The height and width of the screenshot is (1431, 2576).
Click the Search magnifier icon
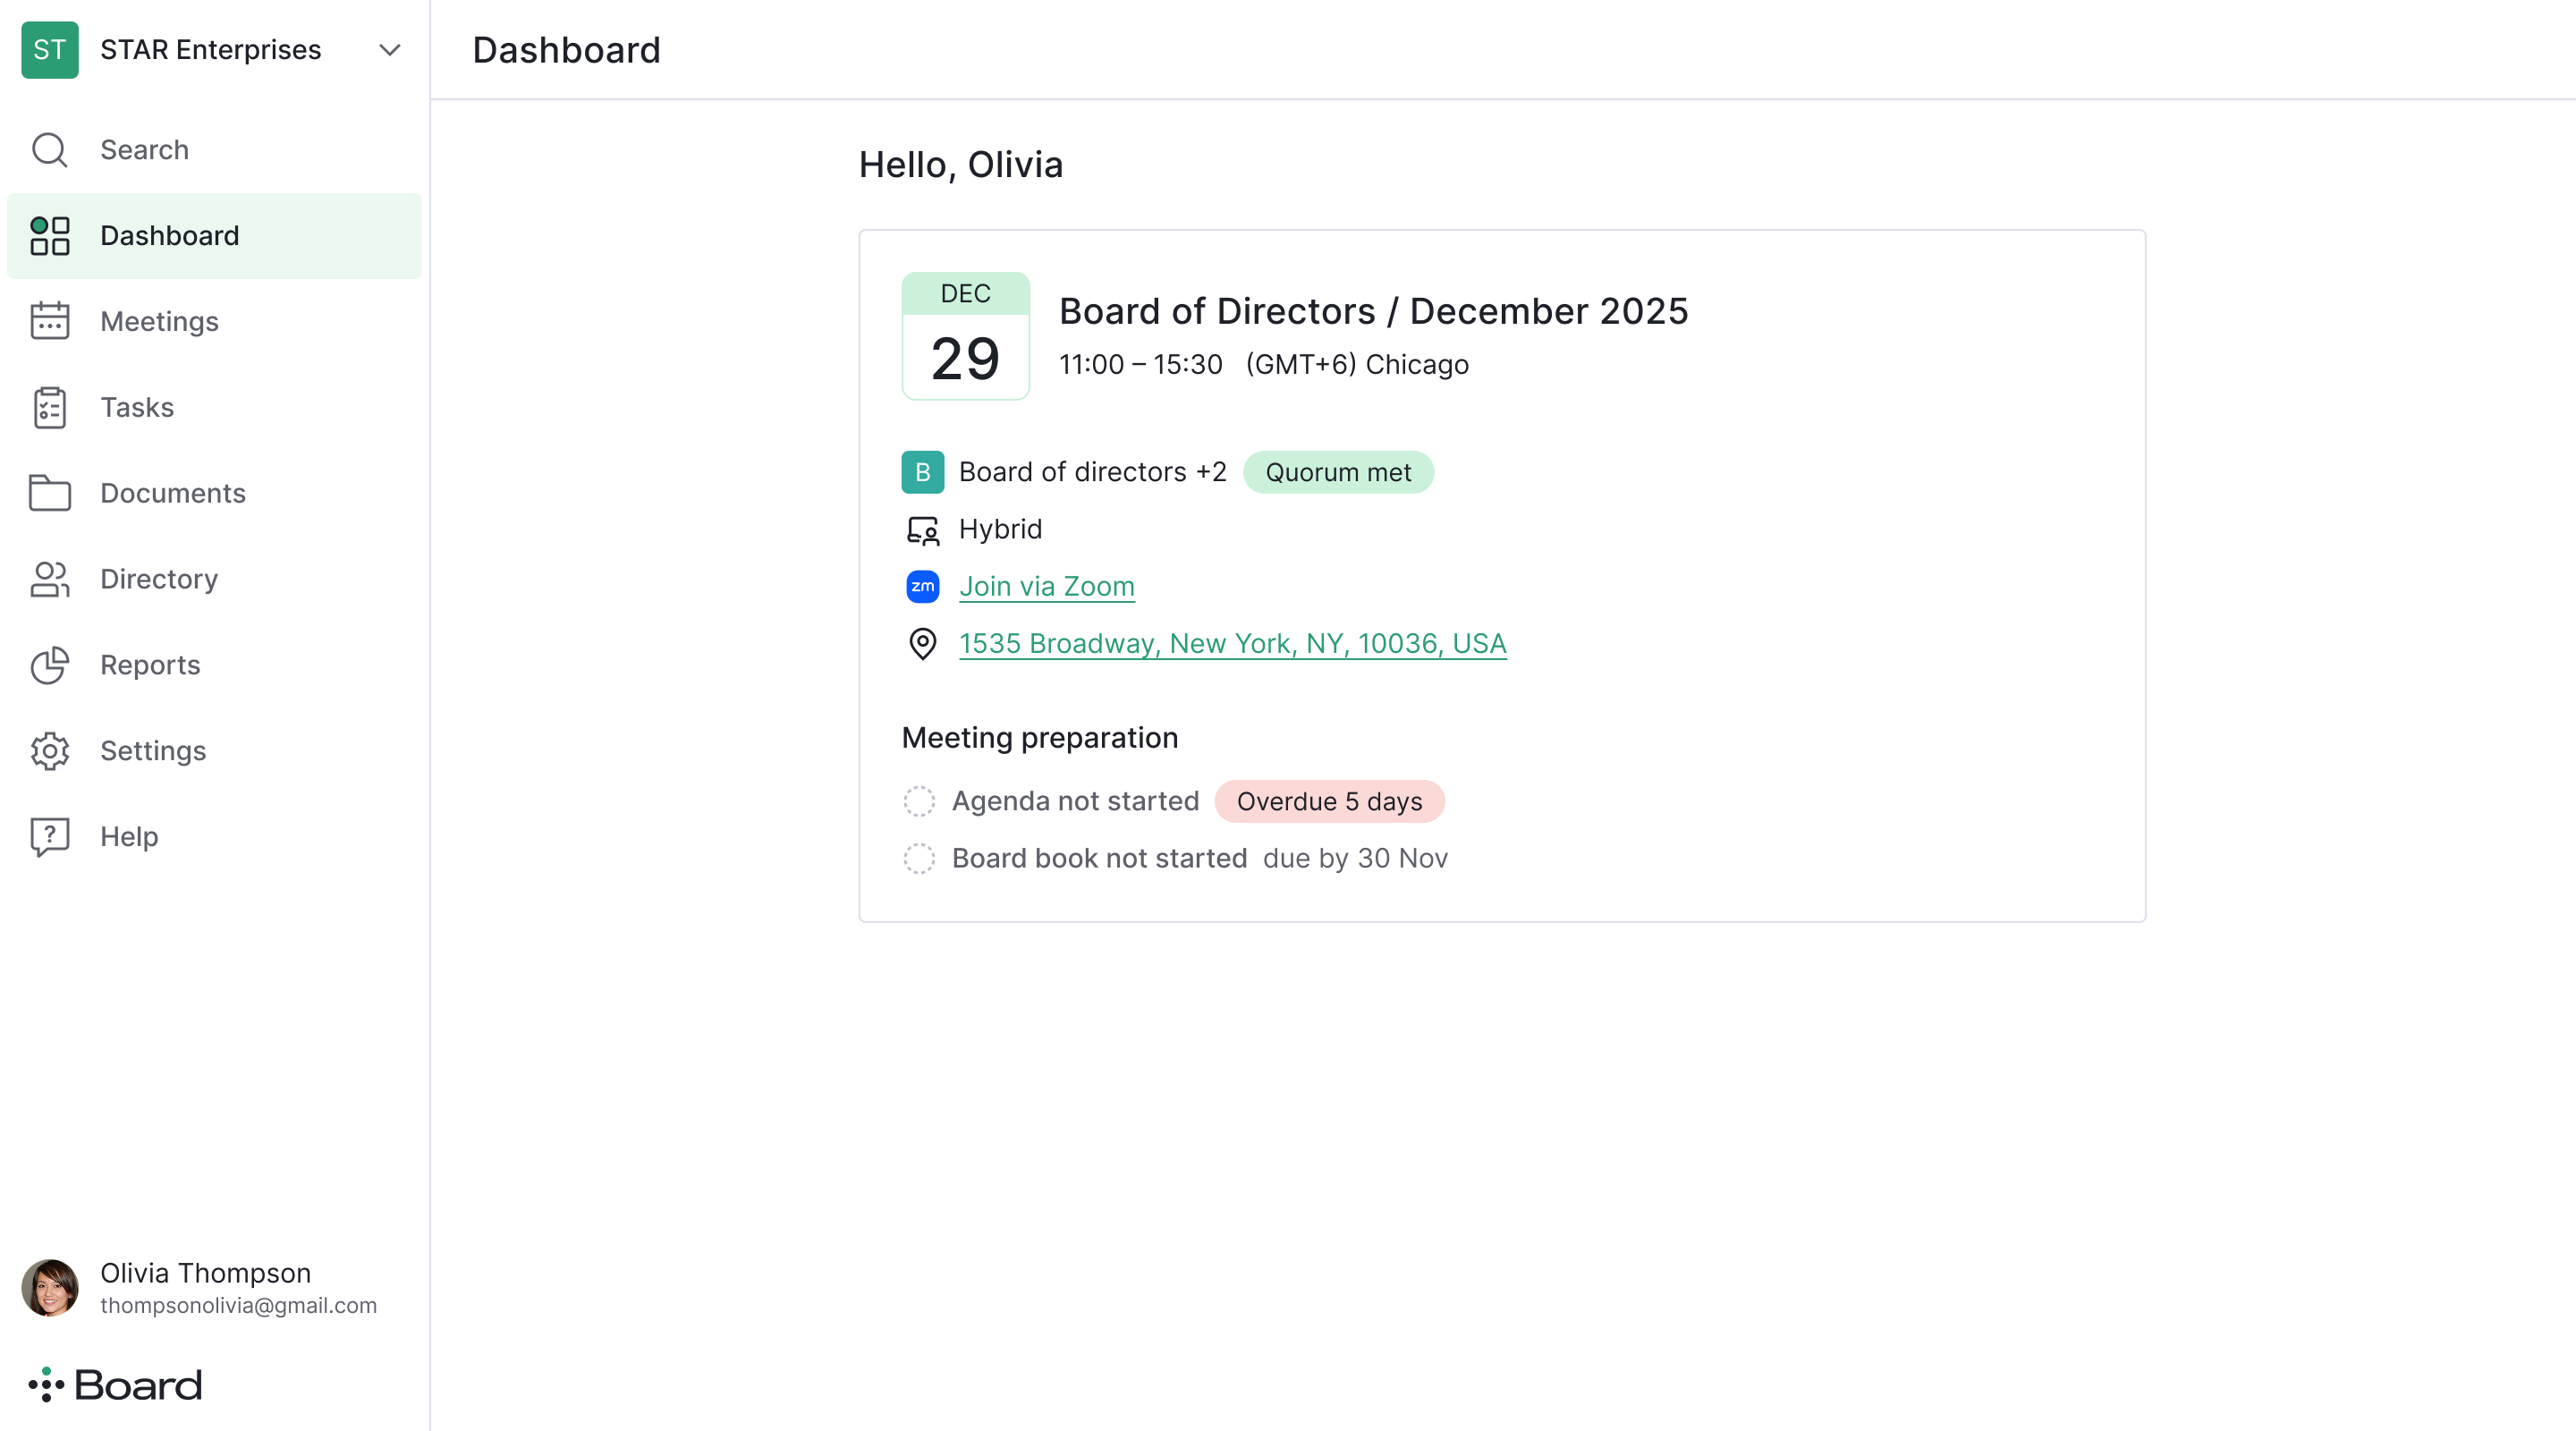(49, 150)
